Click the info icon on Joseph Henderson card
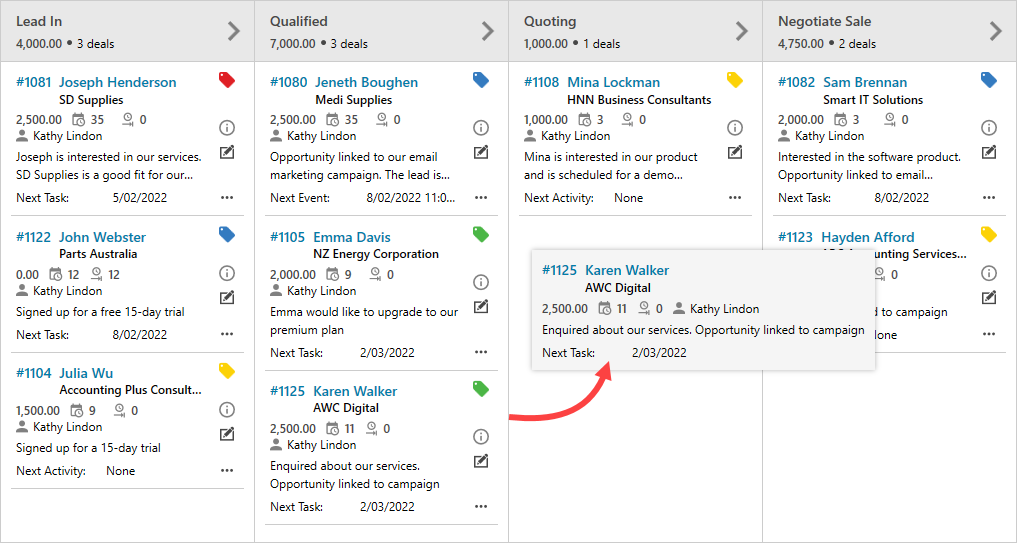 click(x=227, y=127)
